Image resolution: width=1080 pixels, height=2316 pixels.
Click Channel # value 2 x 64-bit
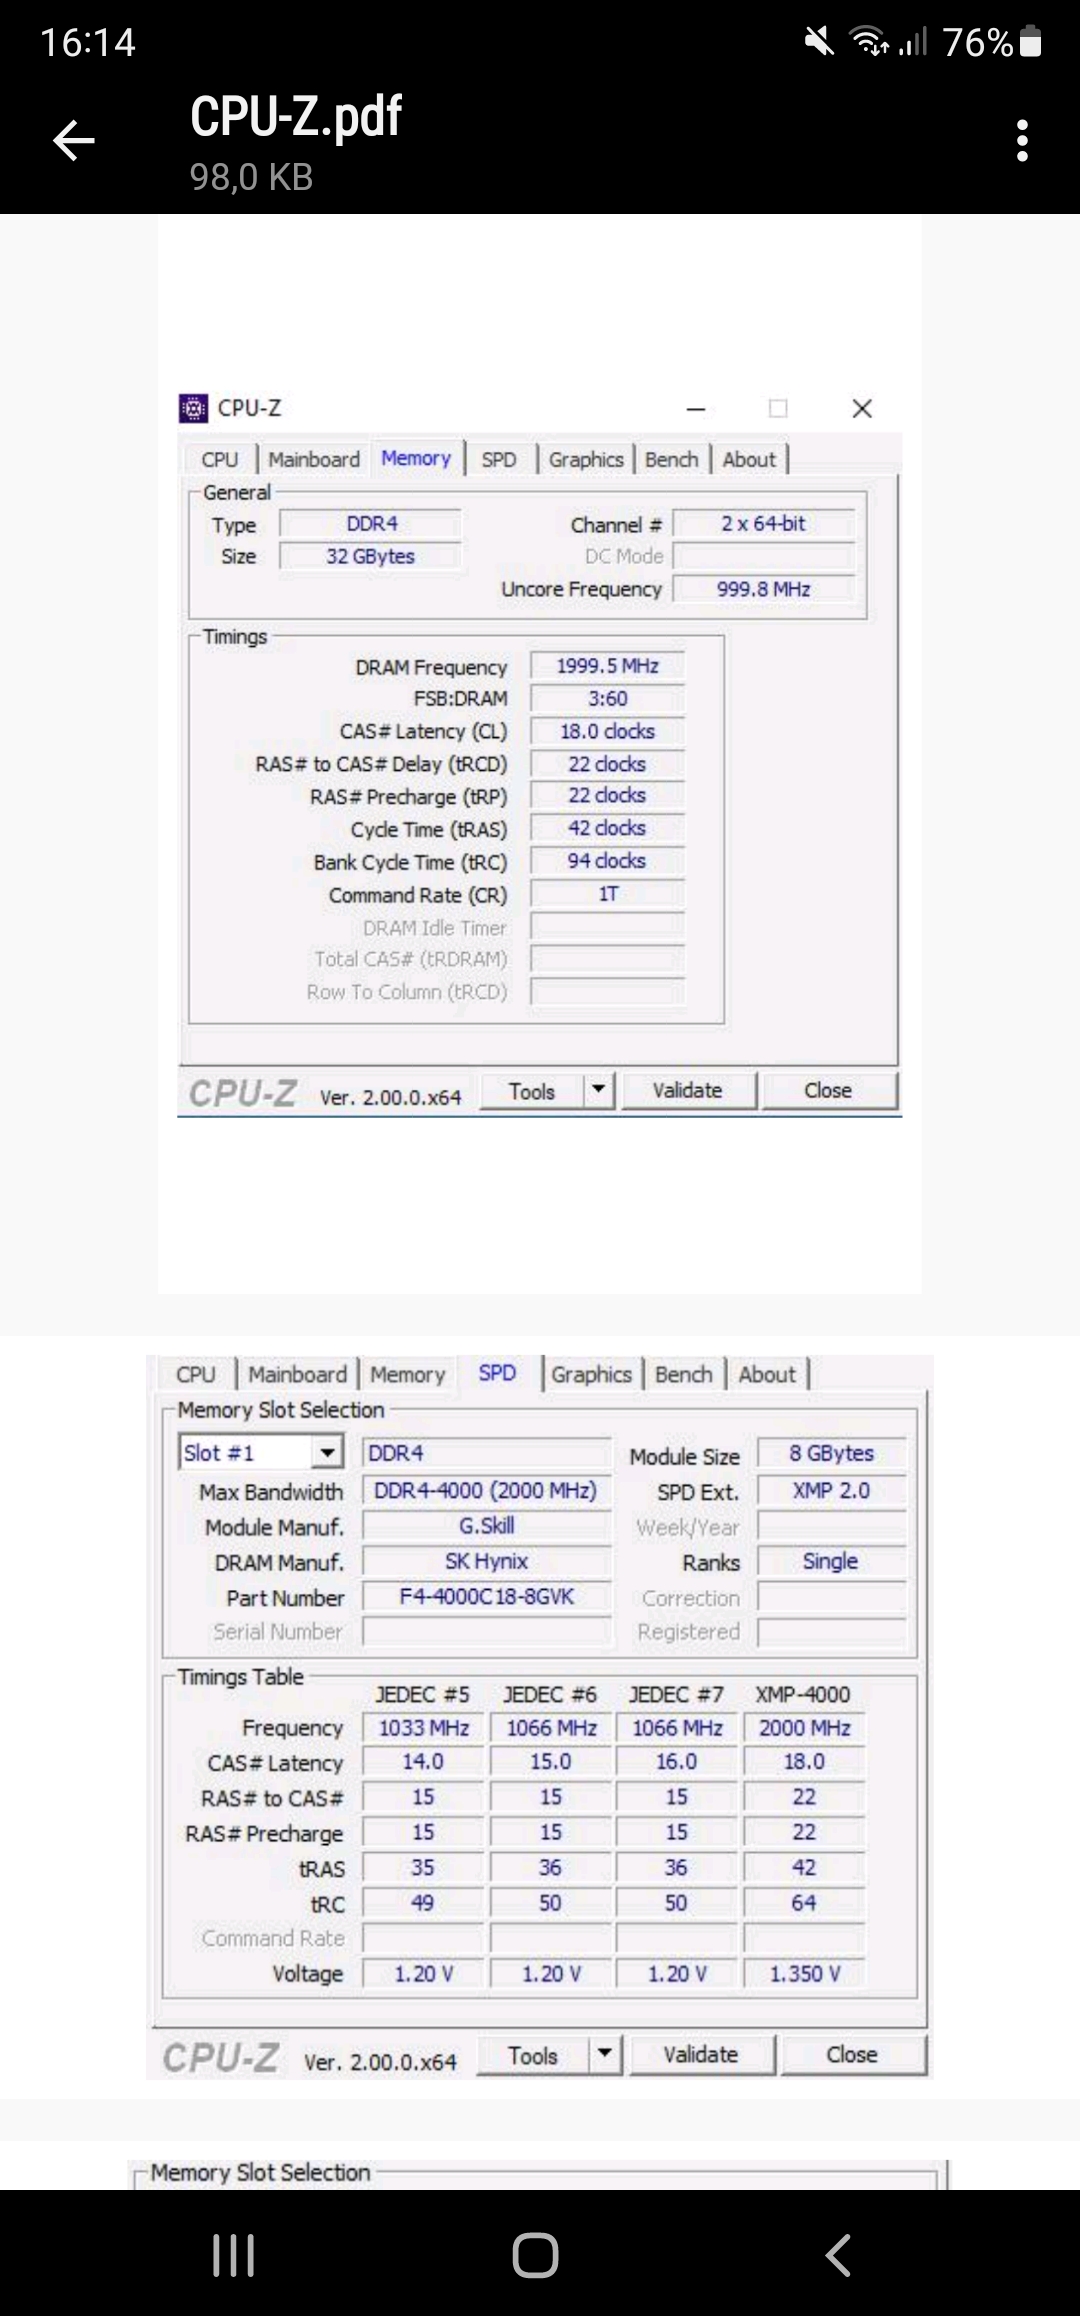764,523
